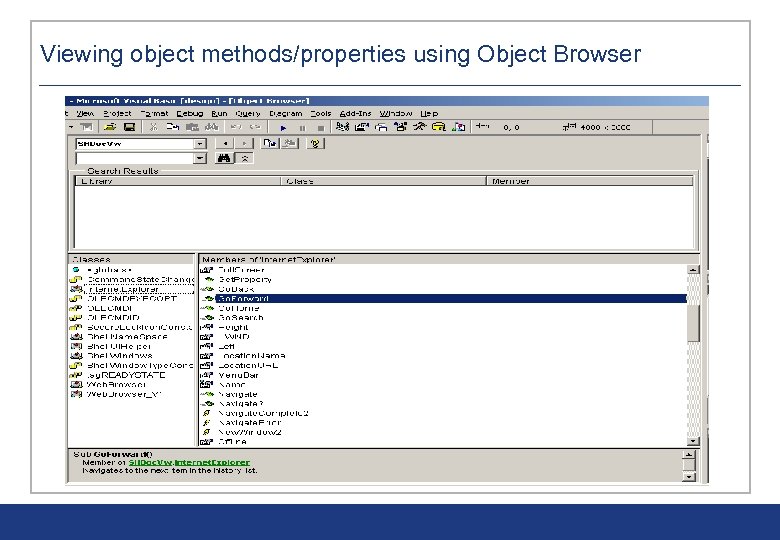
Task: Click the Find binoculars icon in main toolbar
Action: (211, 127)
